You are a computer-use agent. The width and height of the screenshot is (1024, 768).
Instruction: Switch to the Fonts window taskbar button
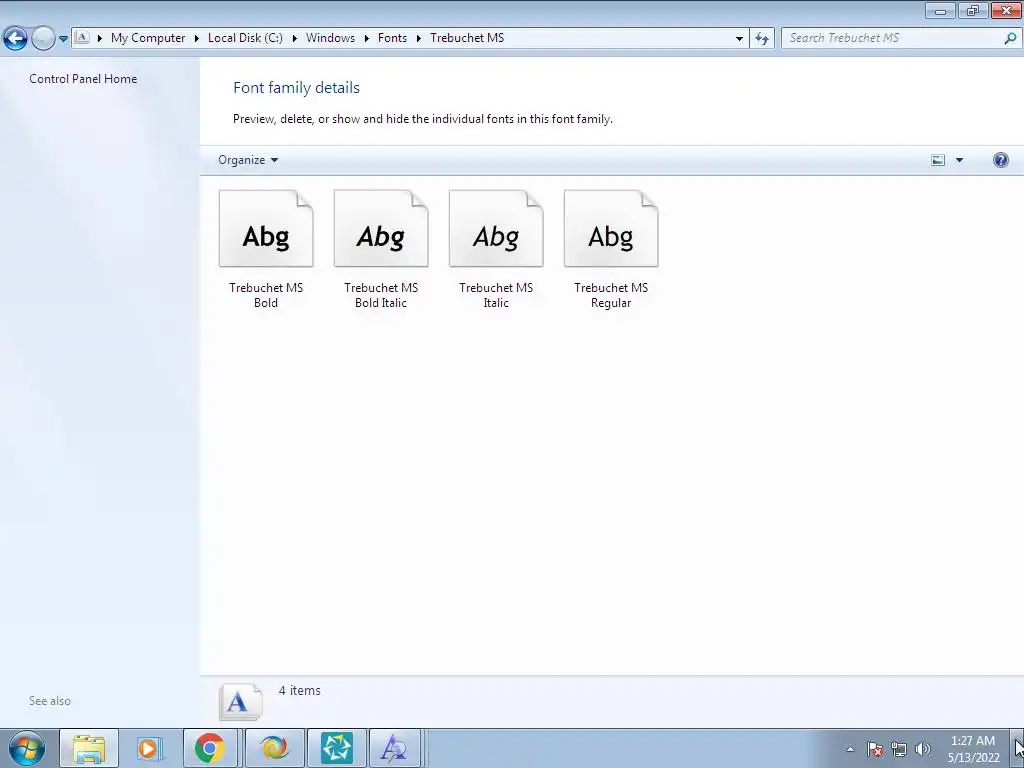[394, 748]
